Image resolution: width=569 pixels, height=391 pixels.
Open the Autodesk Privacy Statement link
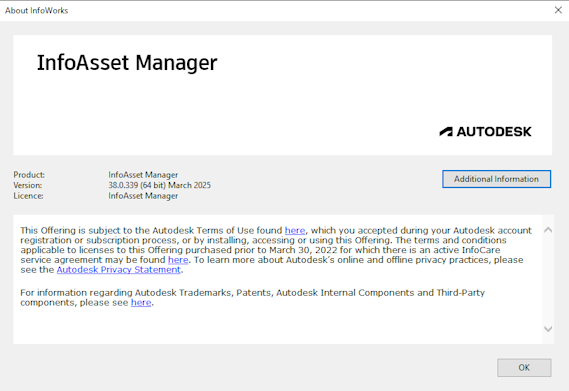(x=119, y=270)
